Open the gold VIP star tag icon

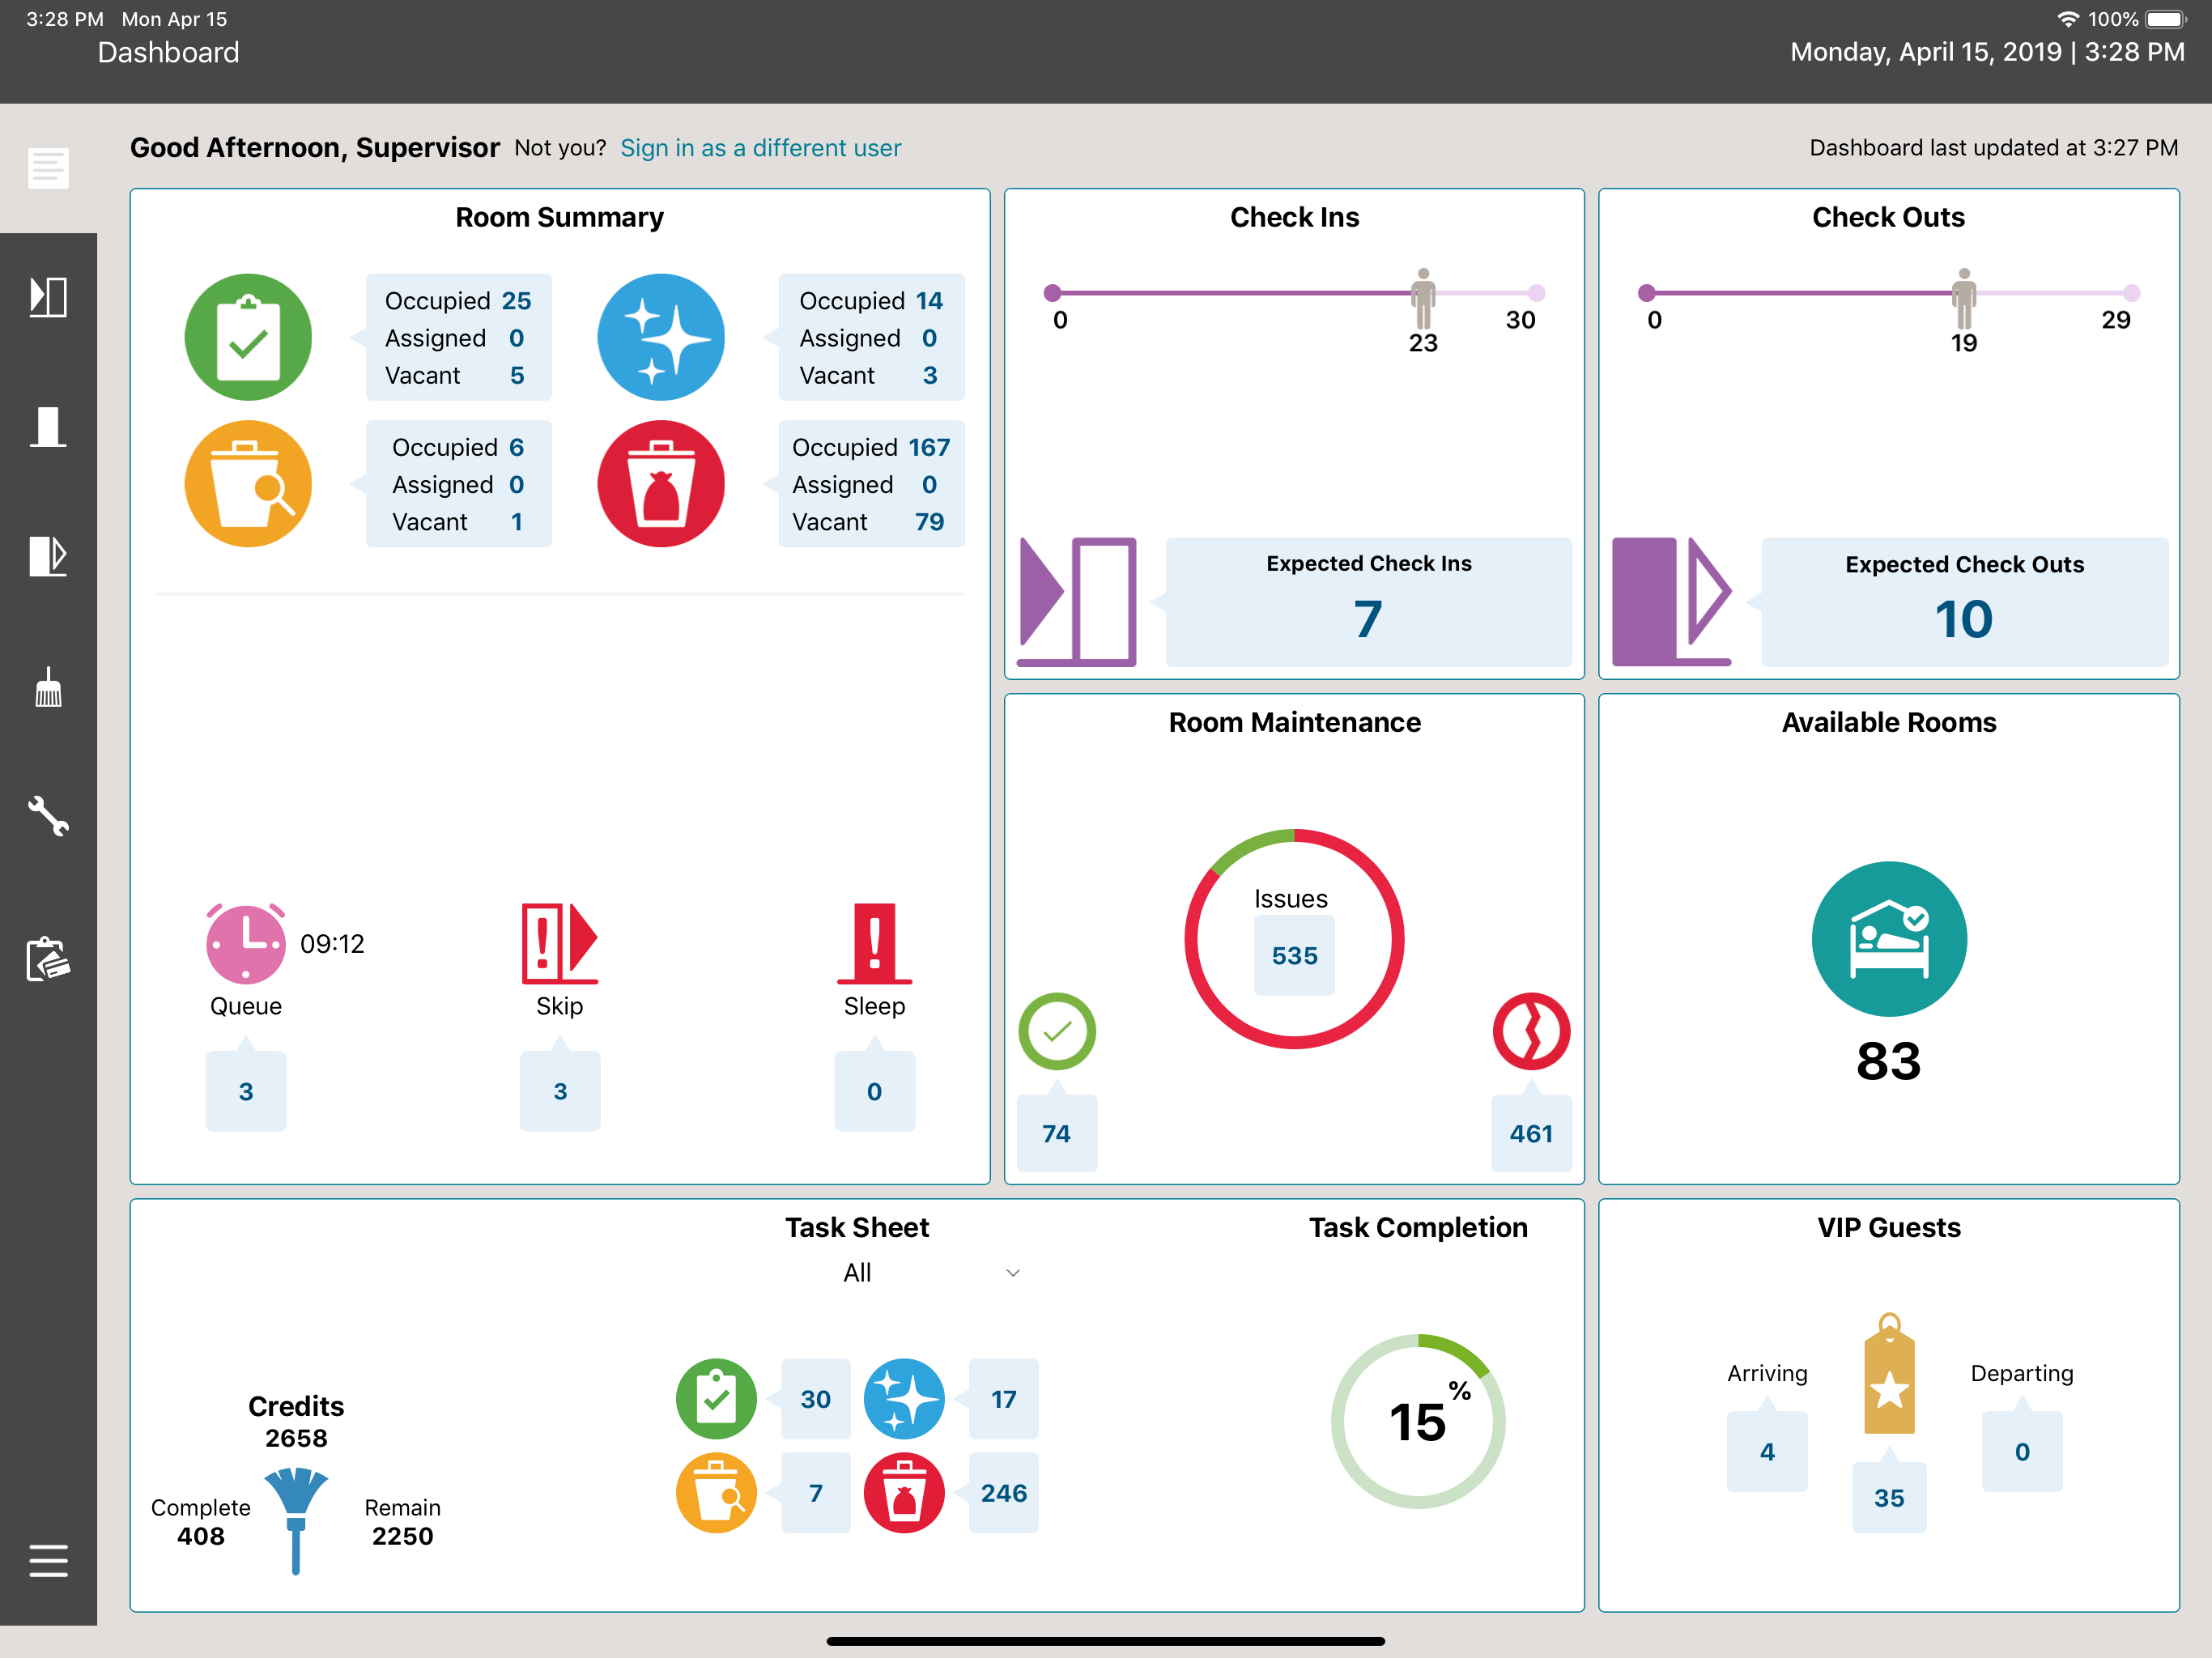click(x=1889, y=1374)
